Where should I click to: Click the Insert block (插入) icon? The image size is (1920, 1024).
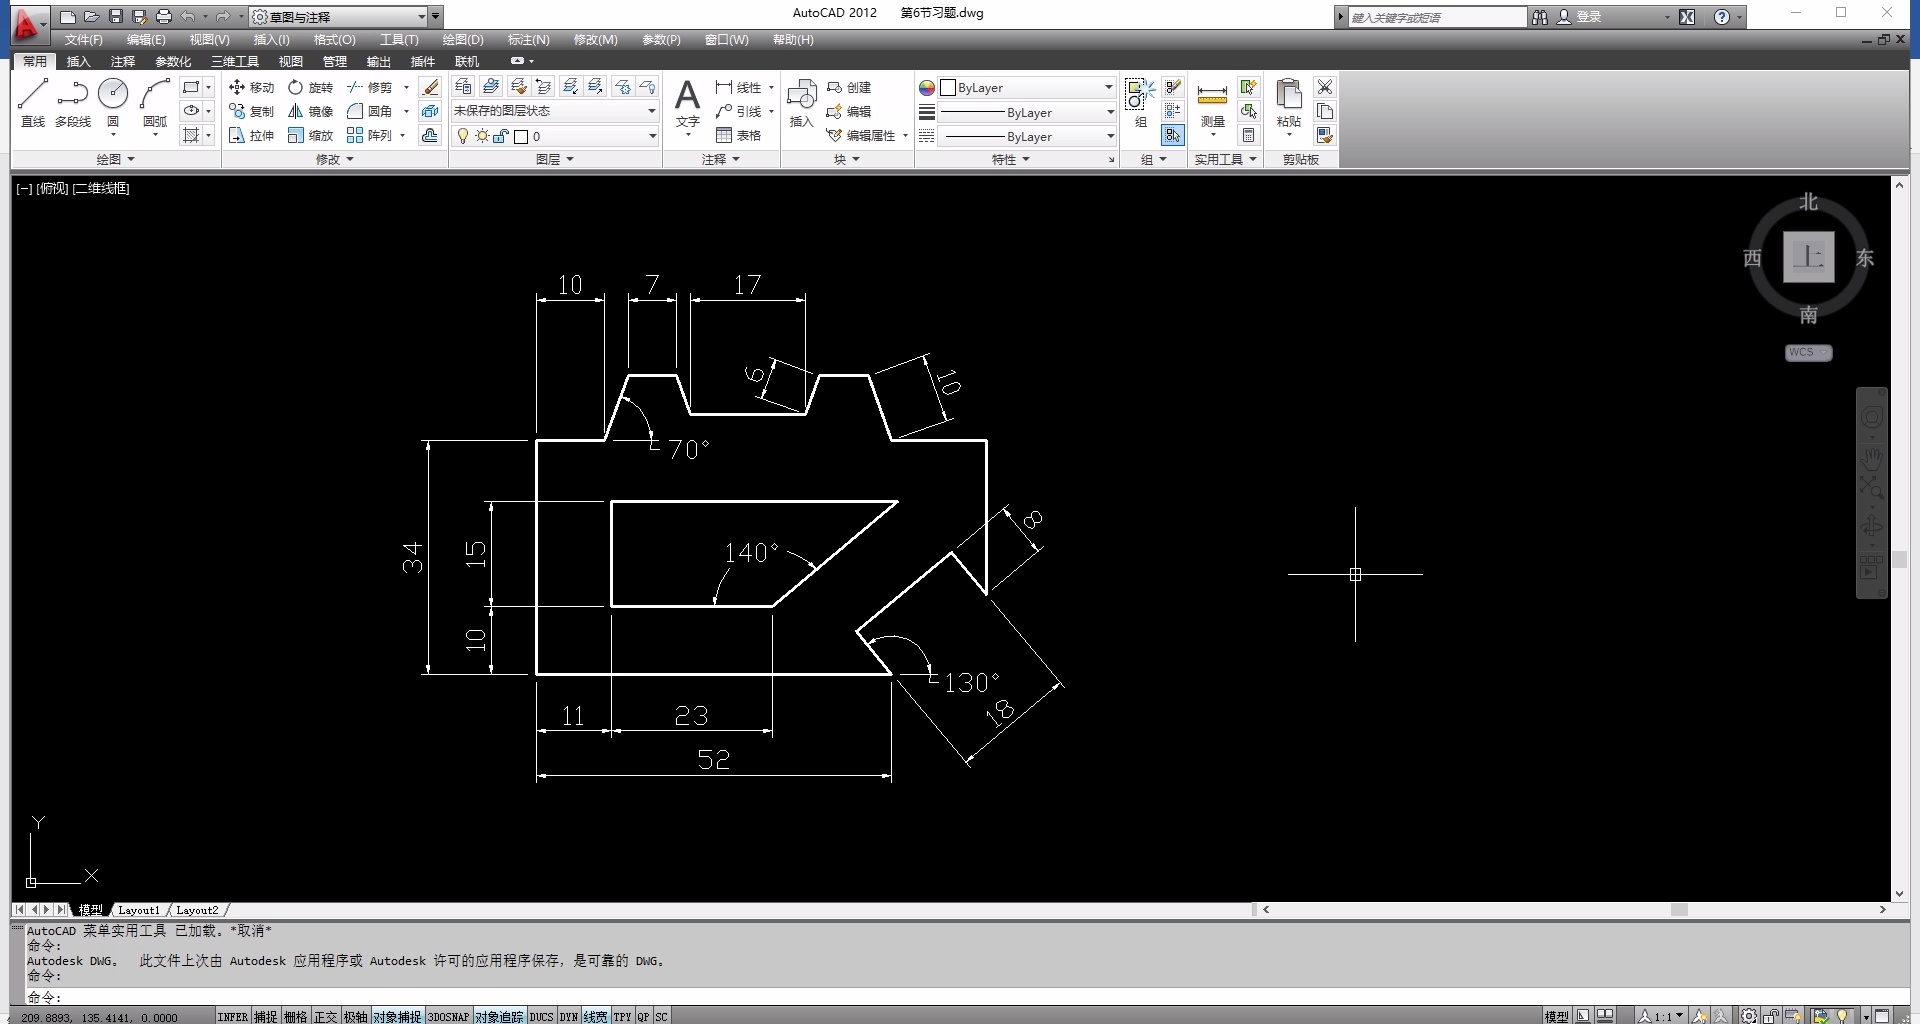(801, 98)
